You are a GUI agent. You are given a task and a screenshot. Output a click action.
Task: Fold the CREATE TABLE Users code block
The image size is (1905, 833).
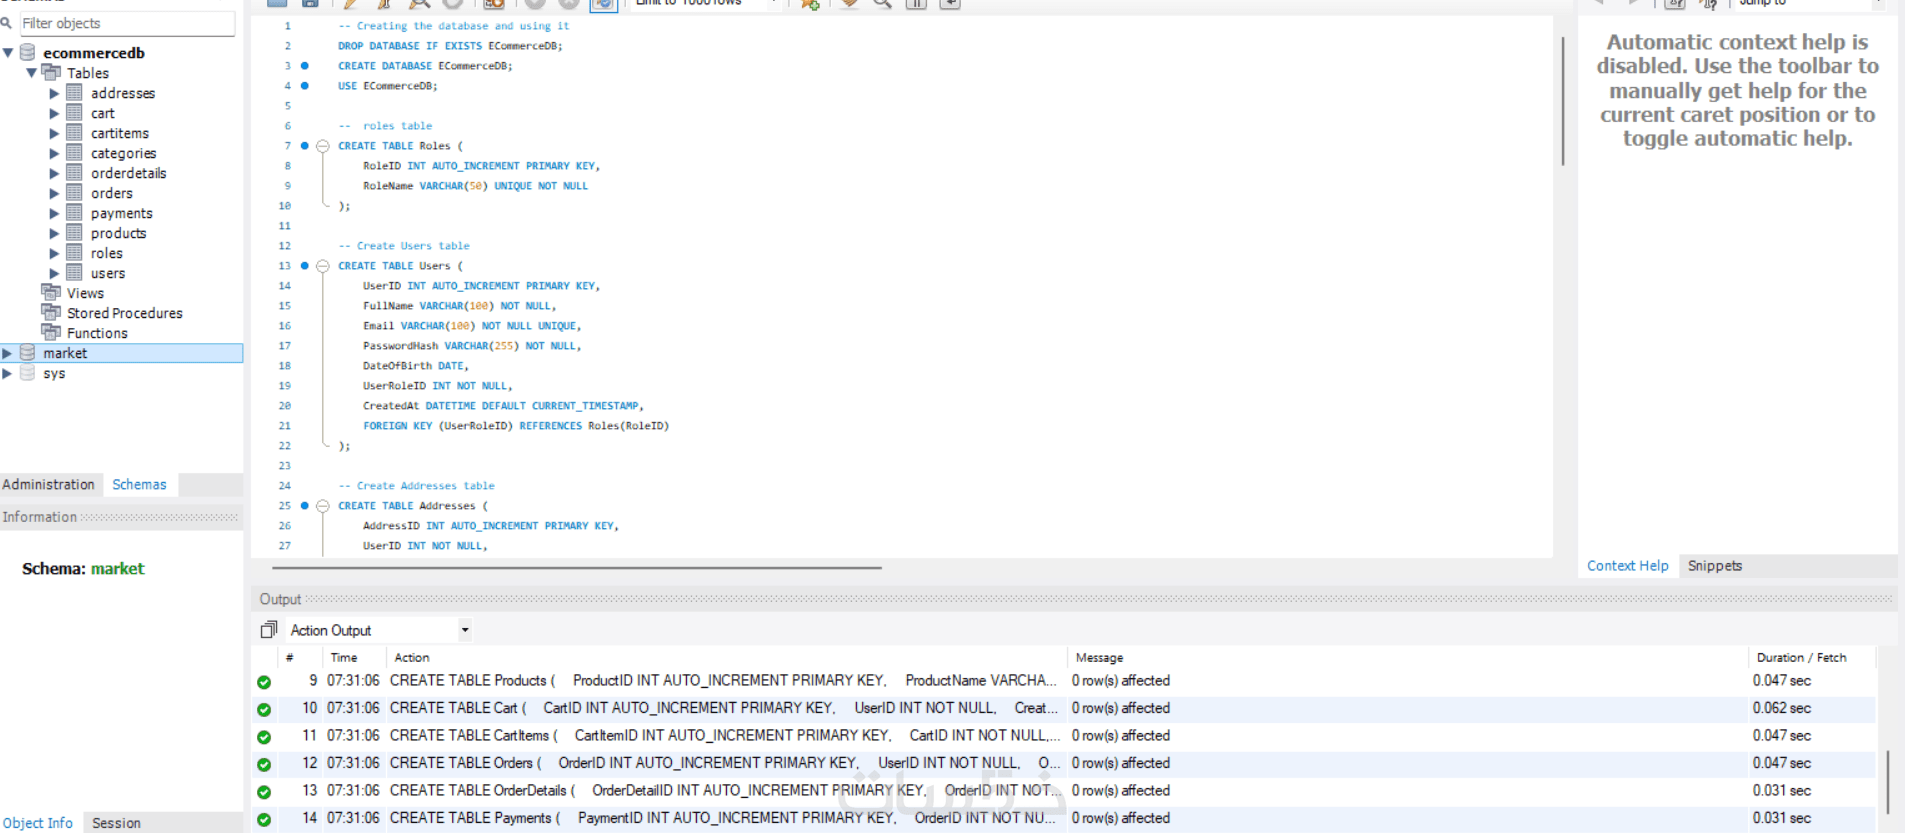click(x=323, y=266)
